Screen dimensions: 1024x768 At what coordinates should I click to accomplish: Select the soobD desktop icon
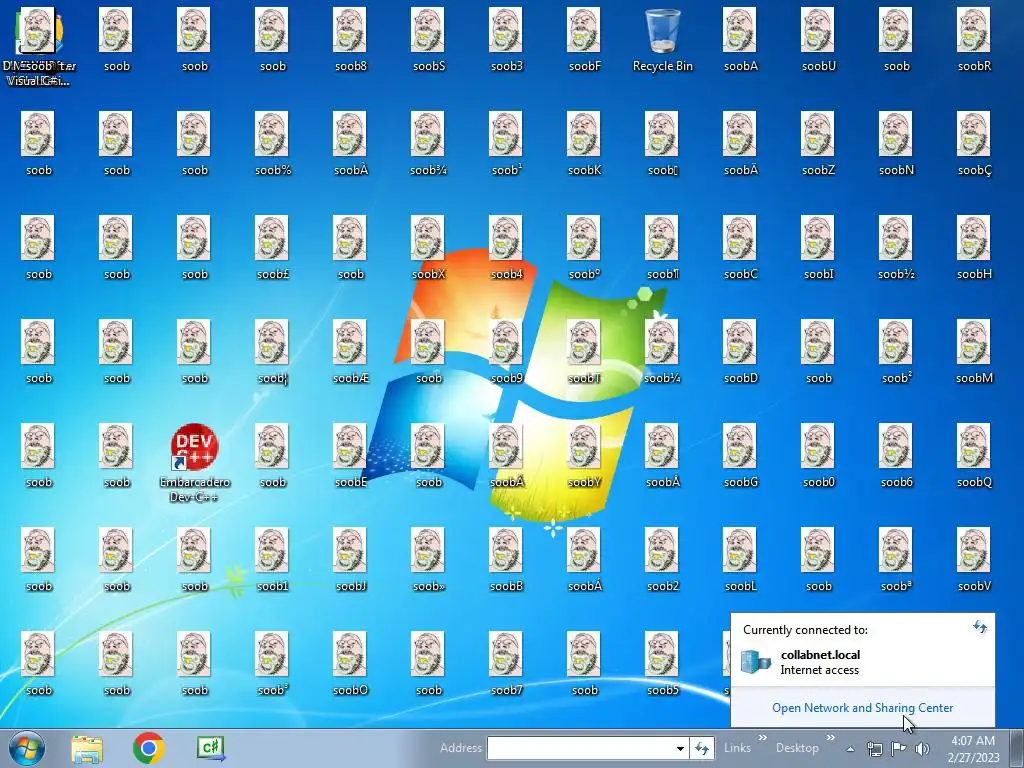[x=741, y=352]
